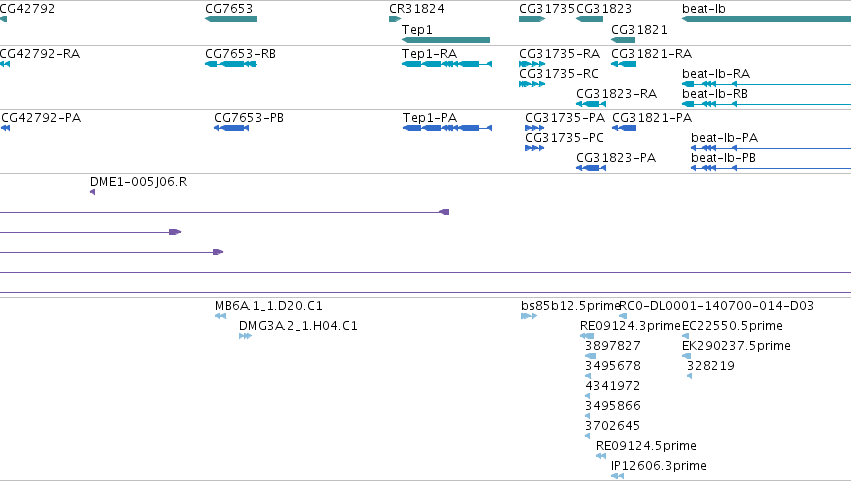Select the RE09124.3prime EST
The width and height of the screenshot is (851, 481).
[630, 326]
